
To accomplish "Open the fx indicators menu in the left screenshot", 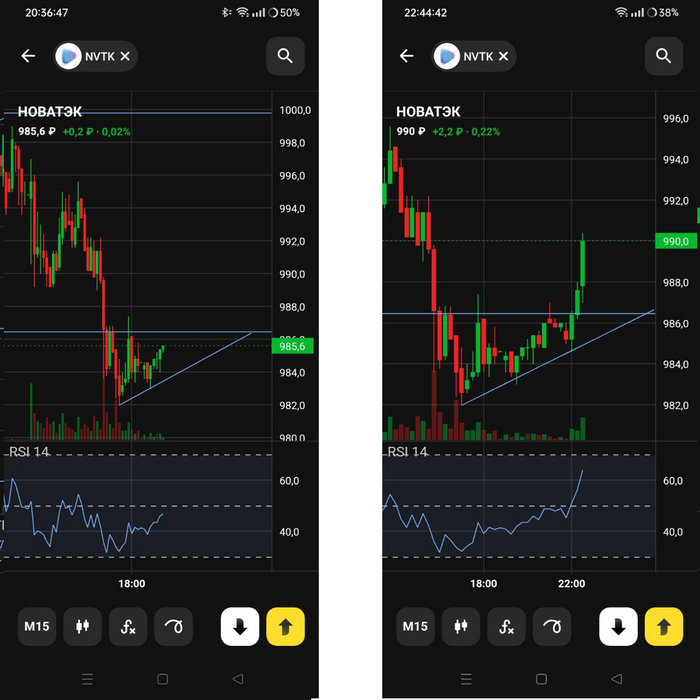I will (x=128, y=627).
